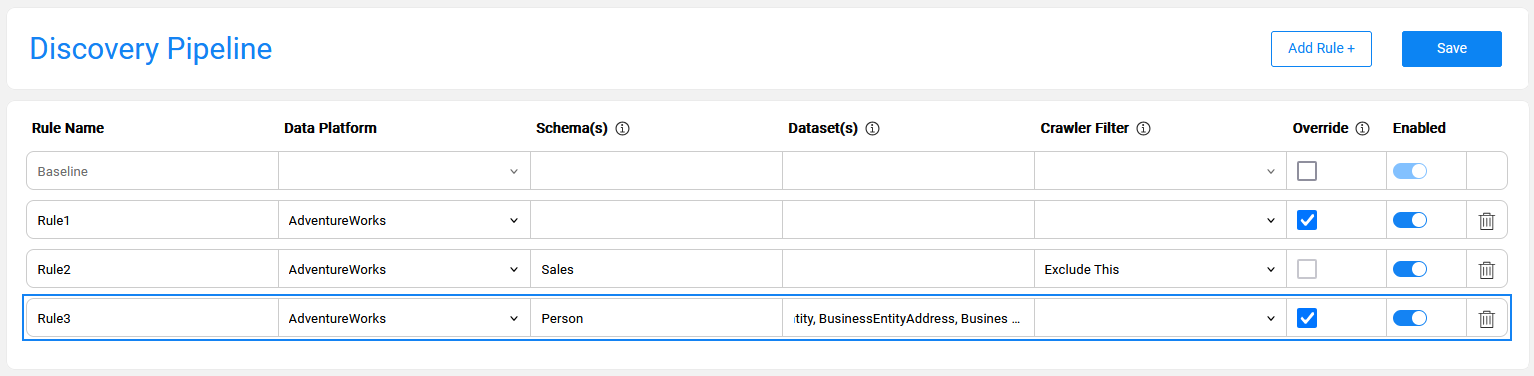Delete Rule2 using its trash icon
The height and width of the screenshot is (376, 1534).
(x=1486, y=270)
